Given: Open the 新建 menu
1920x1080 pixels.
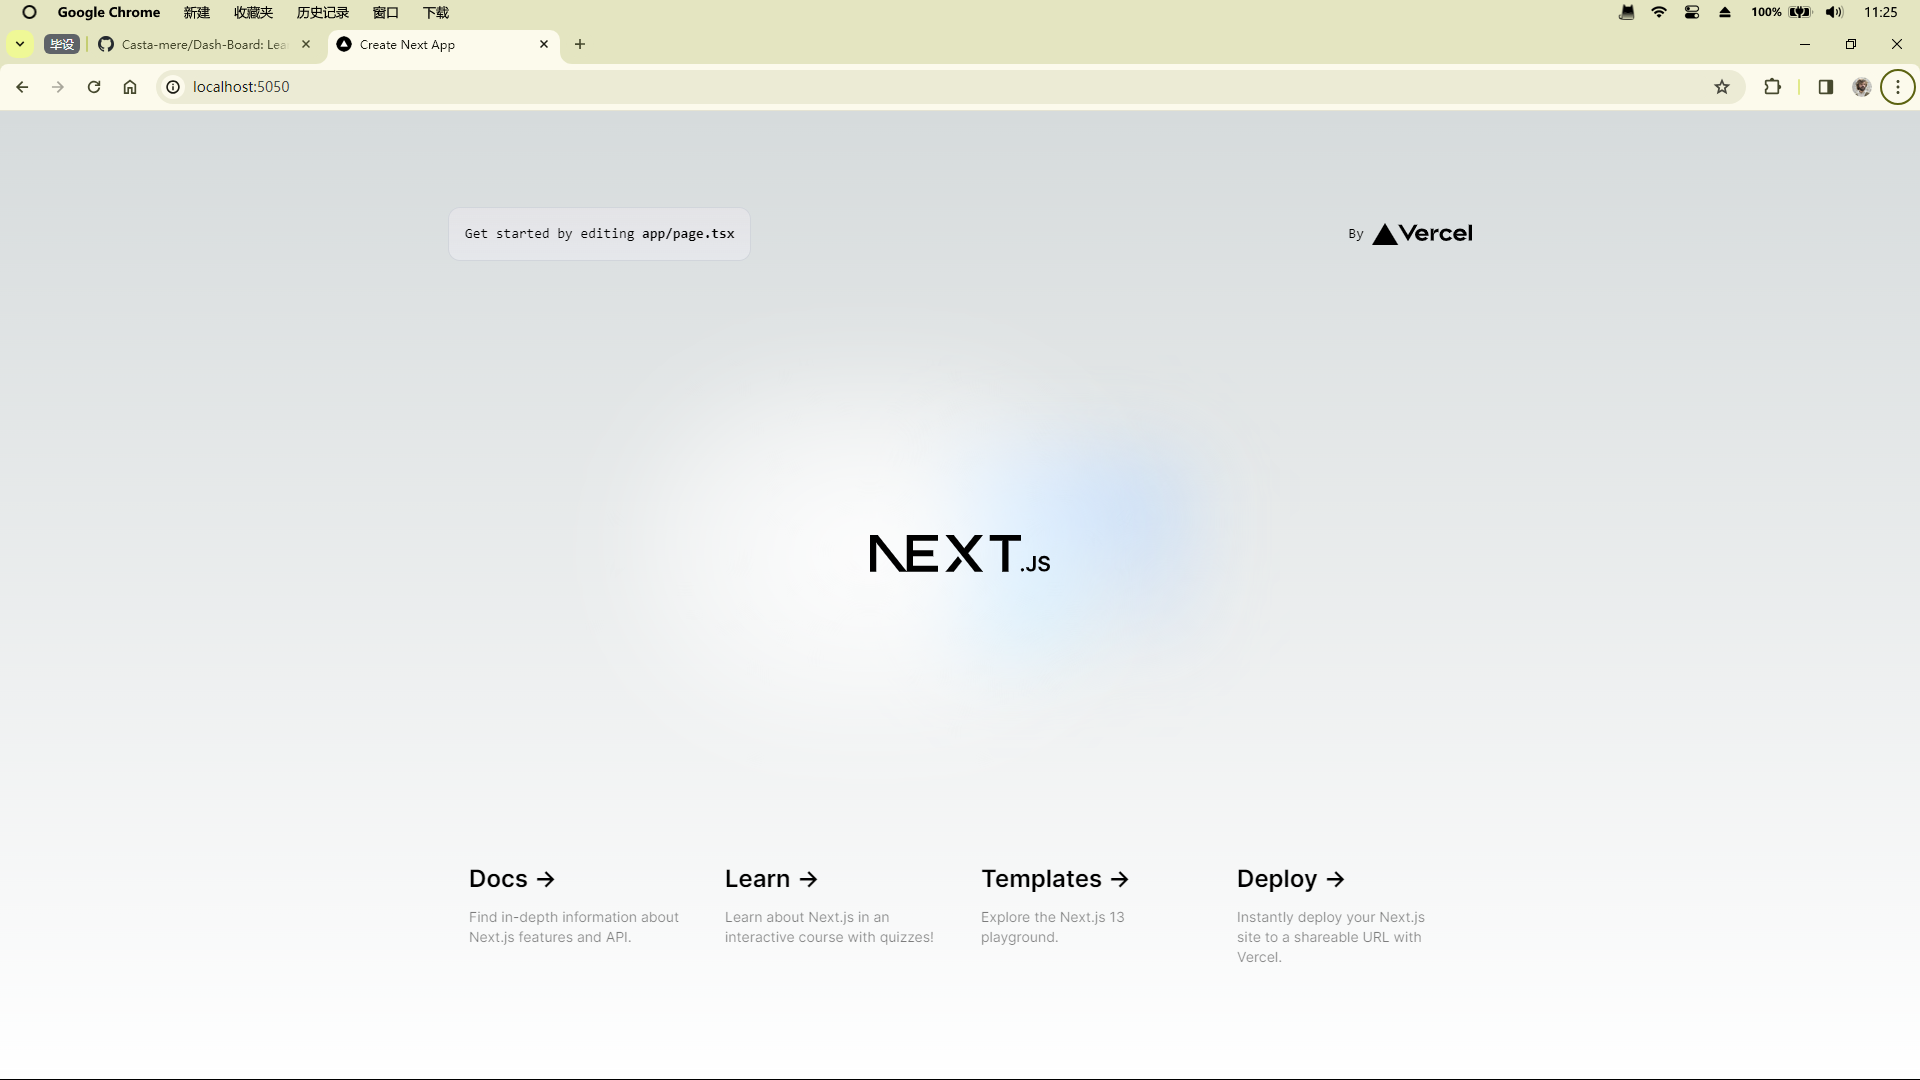Looking at the screenshot, I should (197, 12).
